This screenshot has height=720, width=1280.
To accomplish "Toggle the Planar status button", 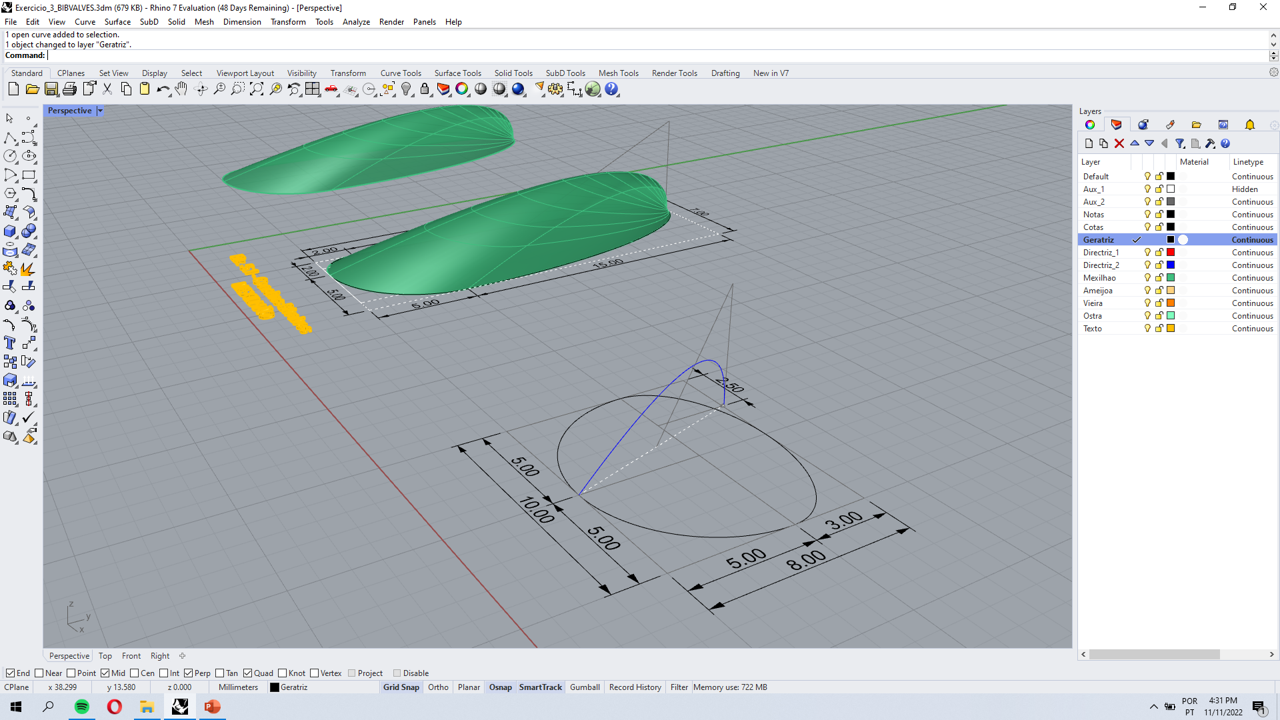I will pyautogui.click(x=469, y=687).
